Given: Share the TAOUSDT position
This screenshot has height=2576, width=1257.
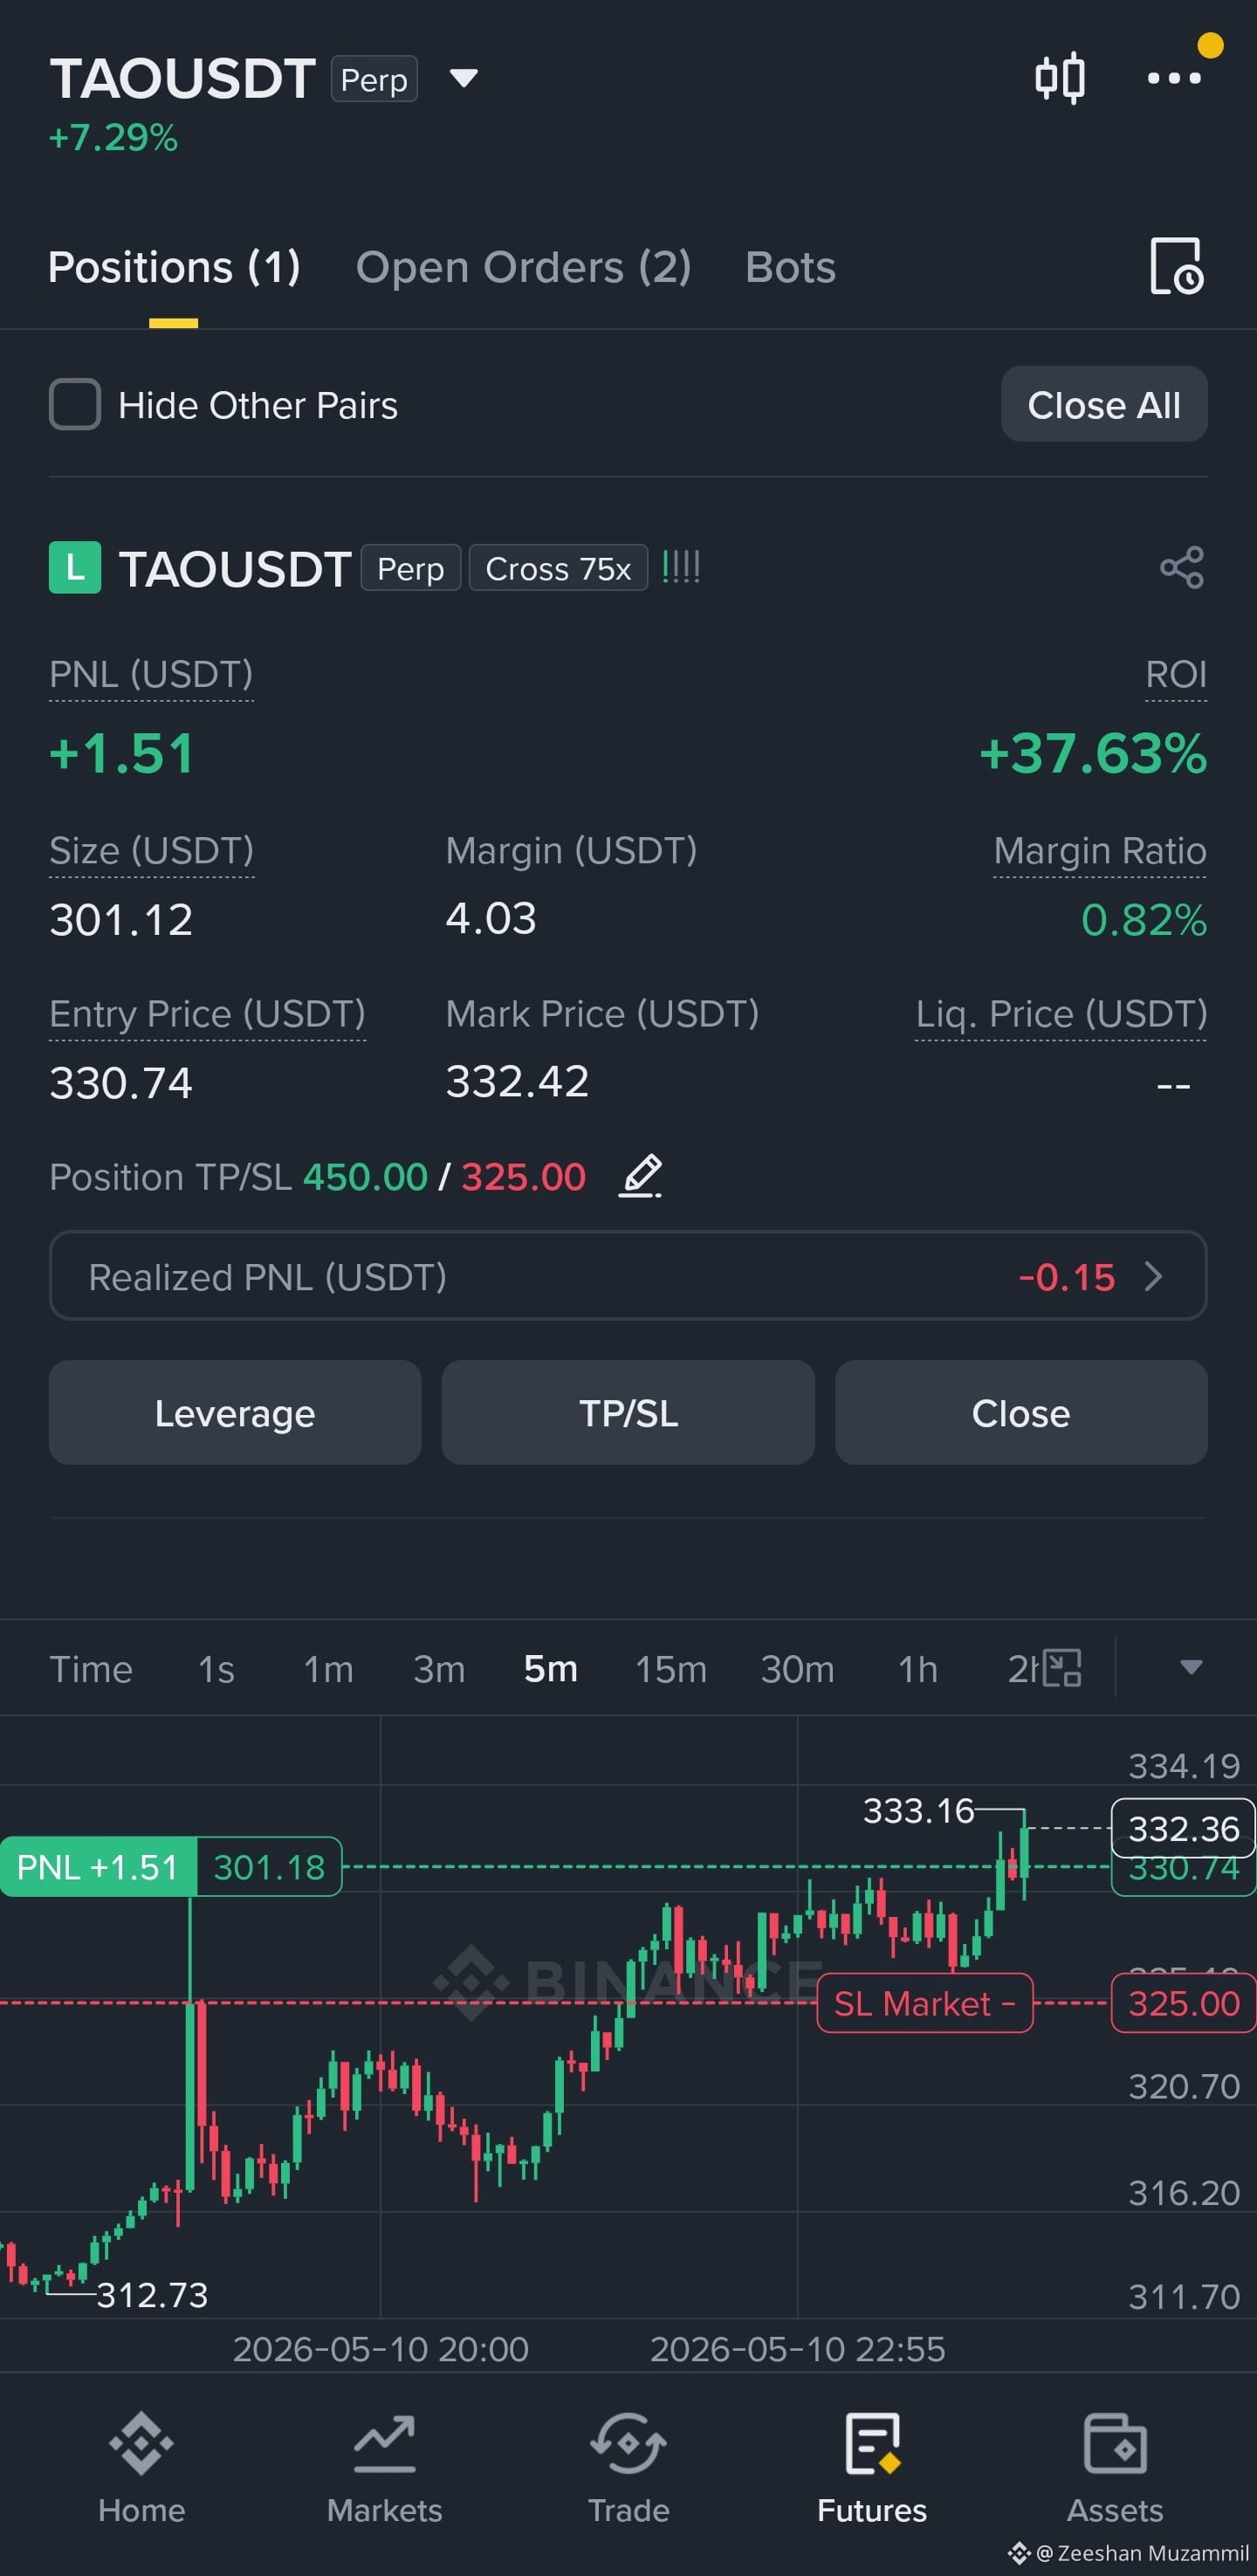Looking at the screenshot, I should (x=1182, y=568).
